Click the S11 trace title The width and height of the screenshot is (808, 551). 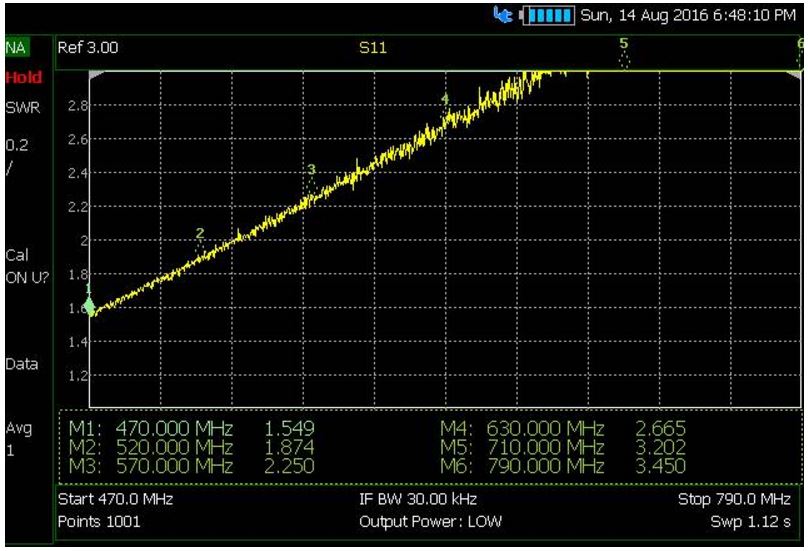[373, 48]
